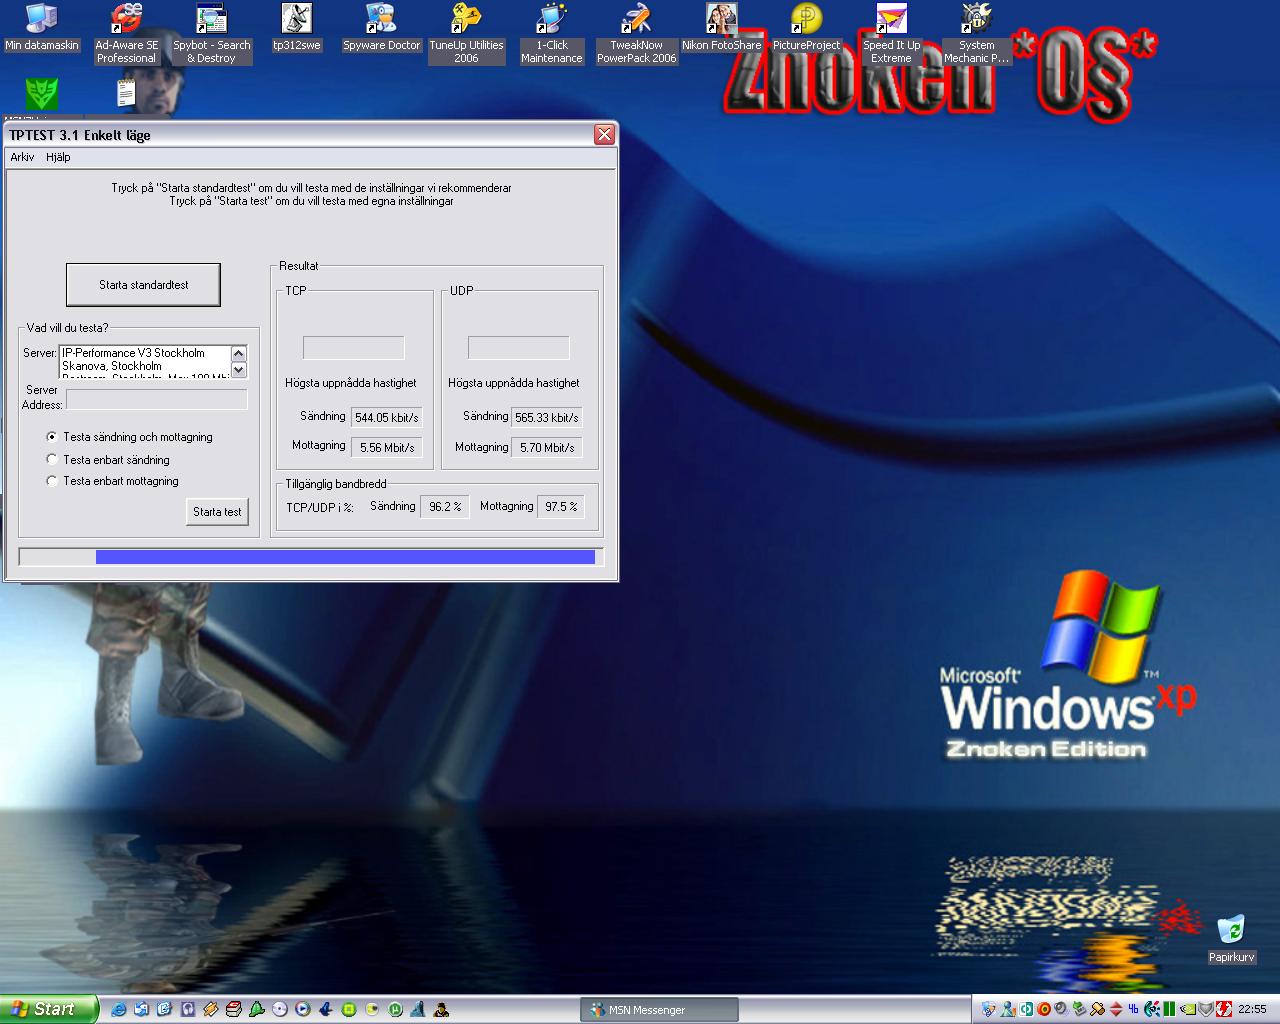The image size is (1280, 1024).
Task: Click the TCP Sändning value 544.05 kbit/s
Action: 386,418
